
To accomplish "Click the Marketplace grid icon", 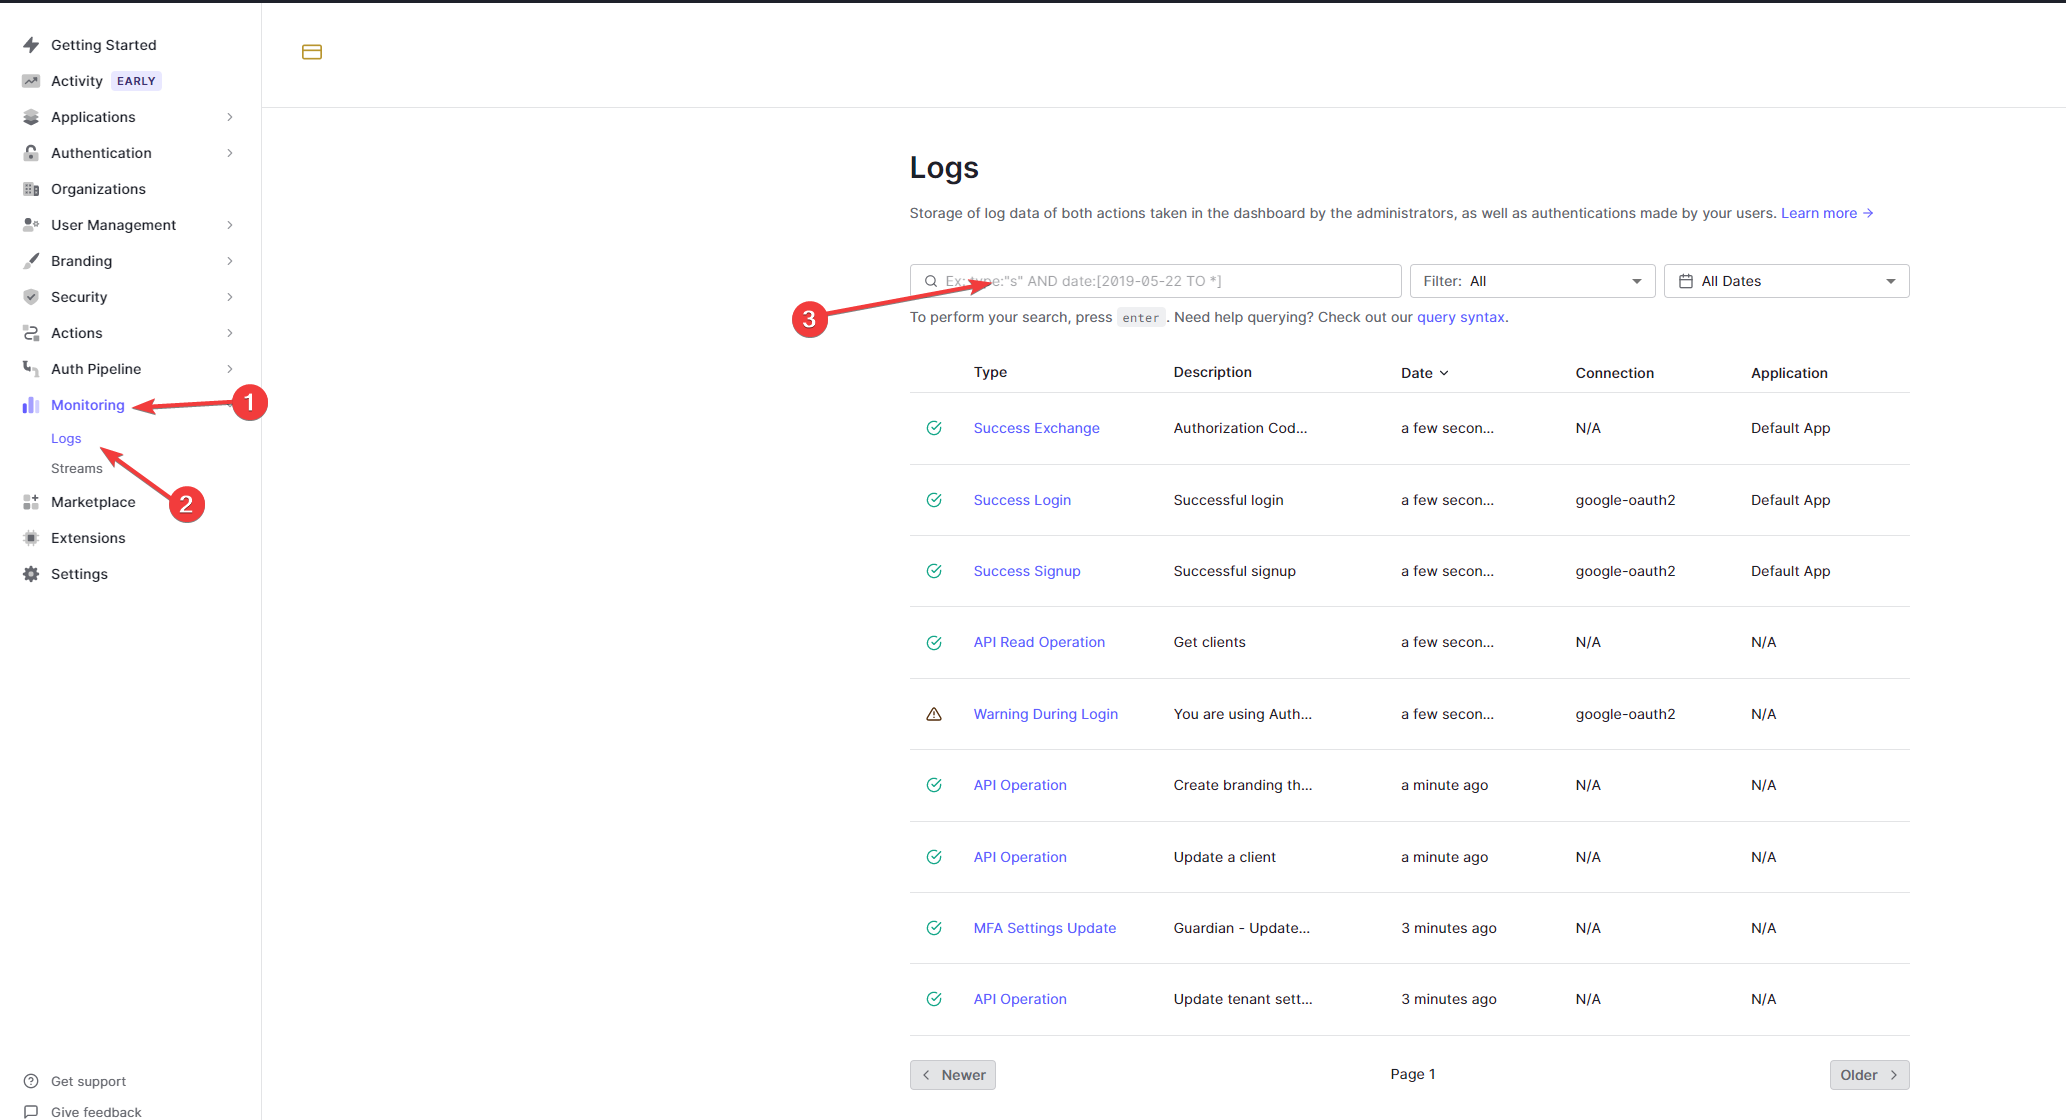I will point(31,502).
